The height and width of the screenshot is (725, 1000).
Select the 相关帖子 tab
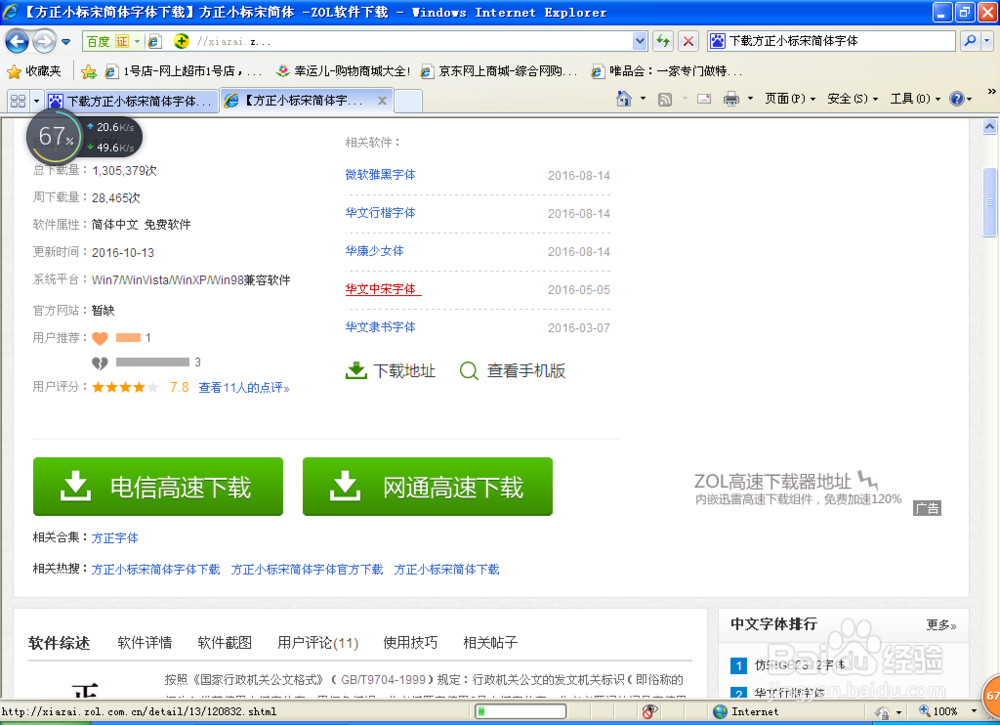(490, 643)
